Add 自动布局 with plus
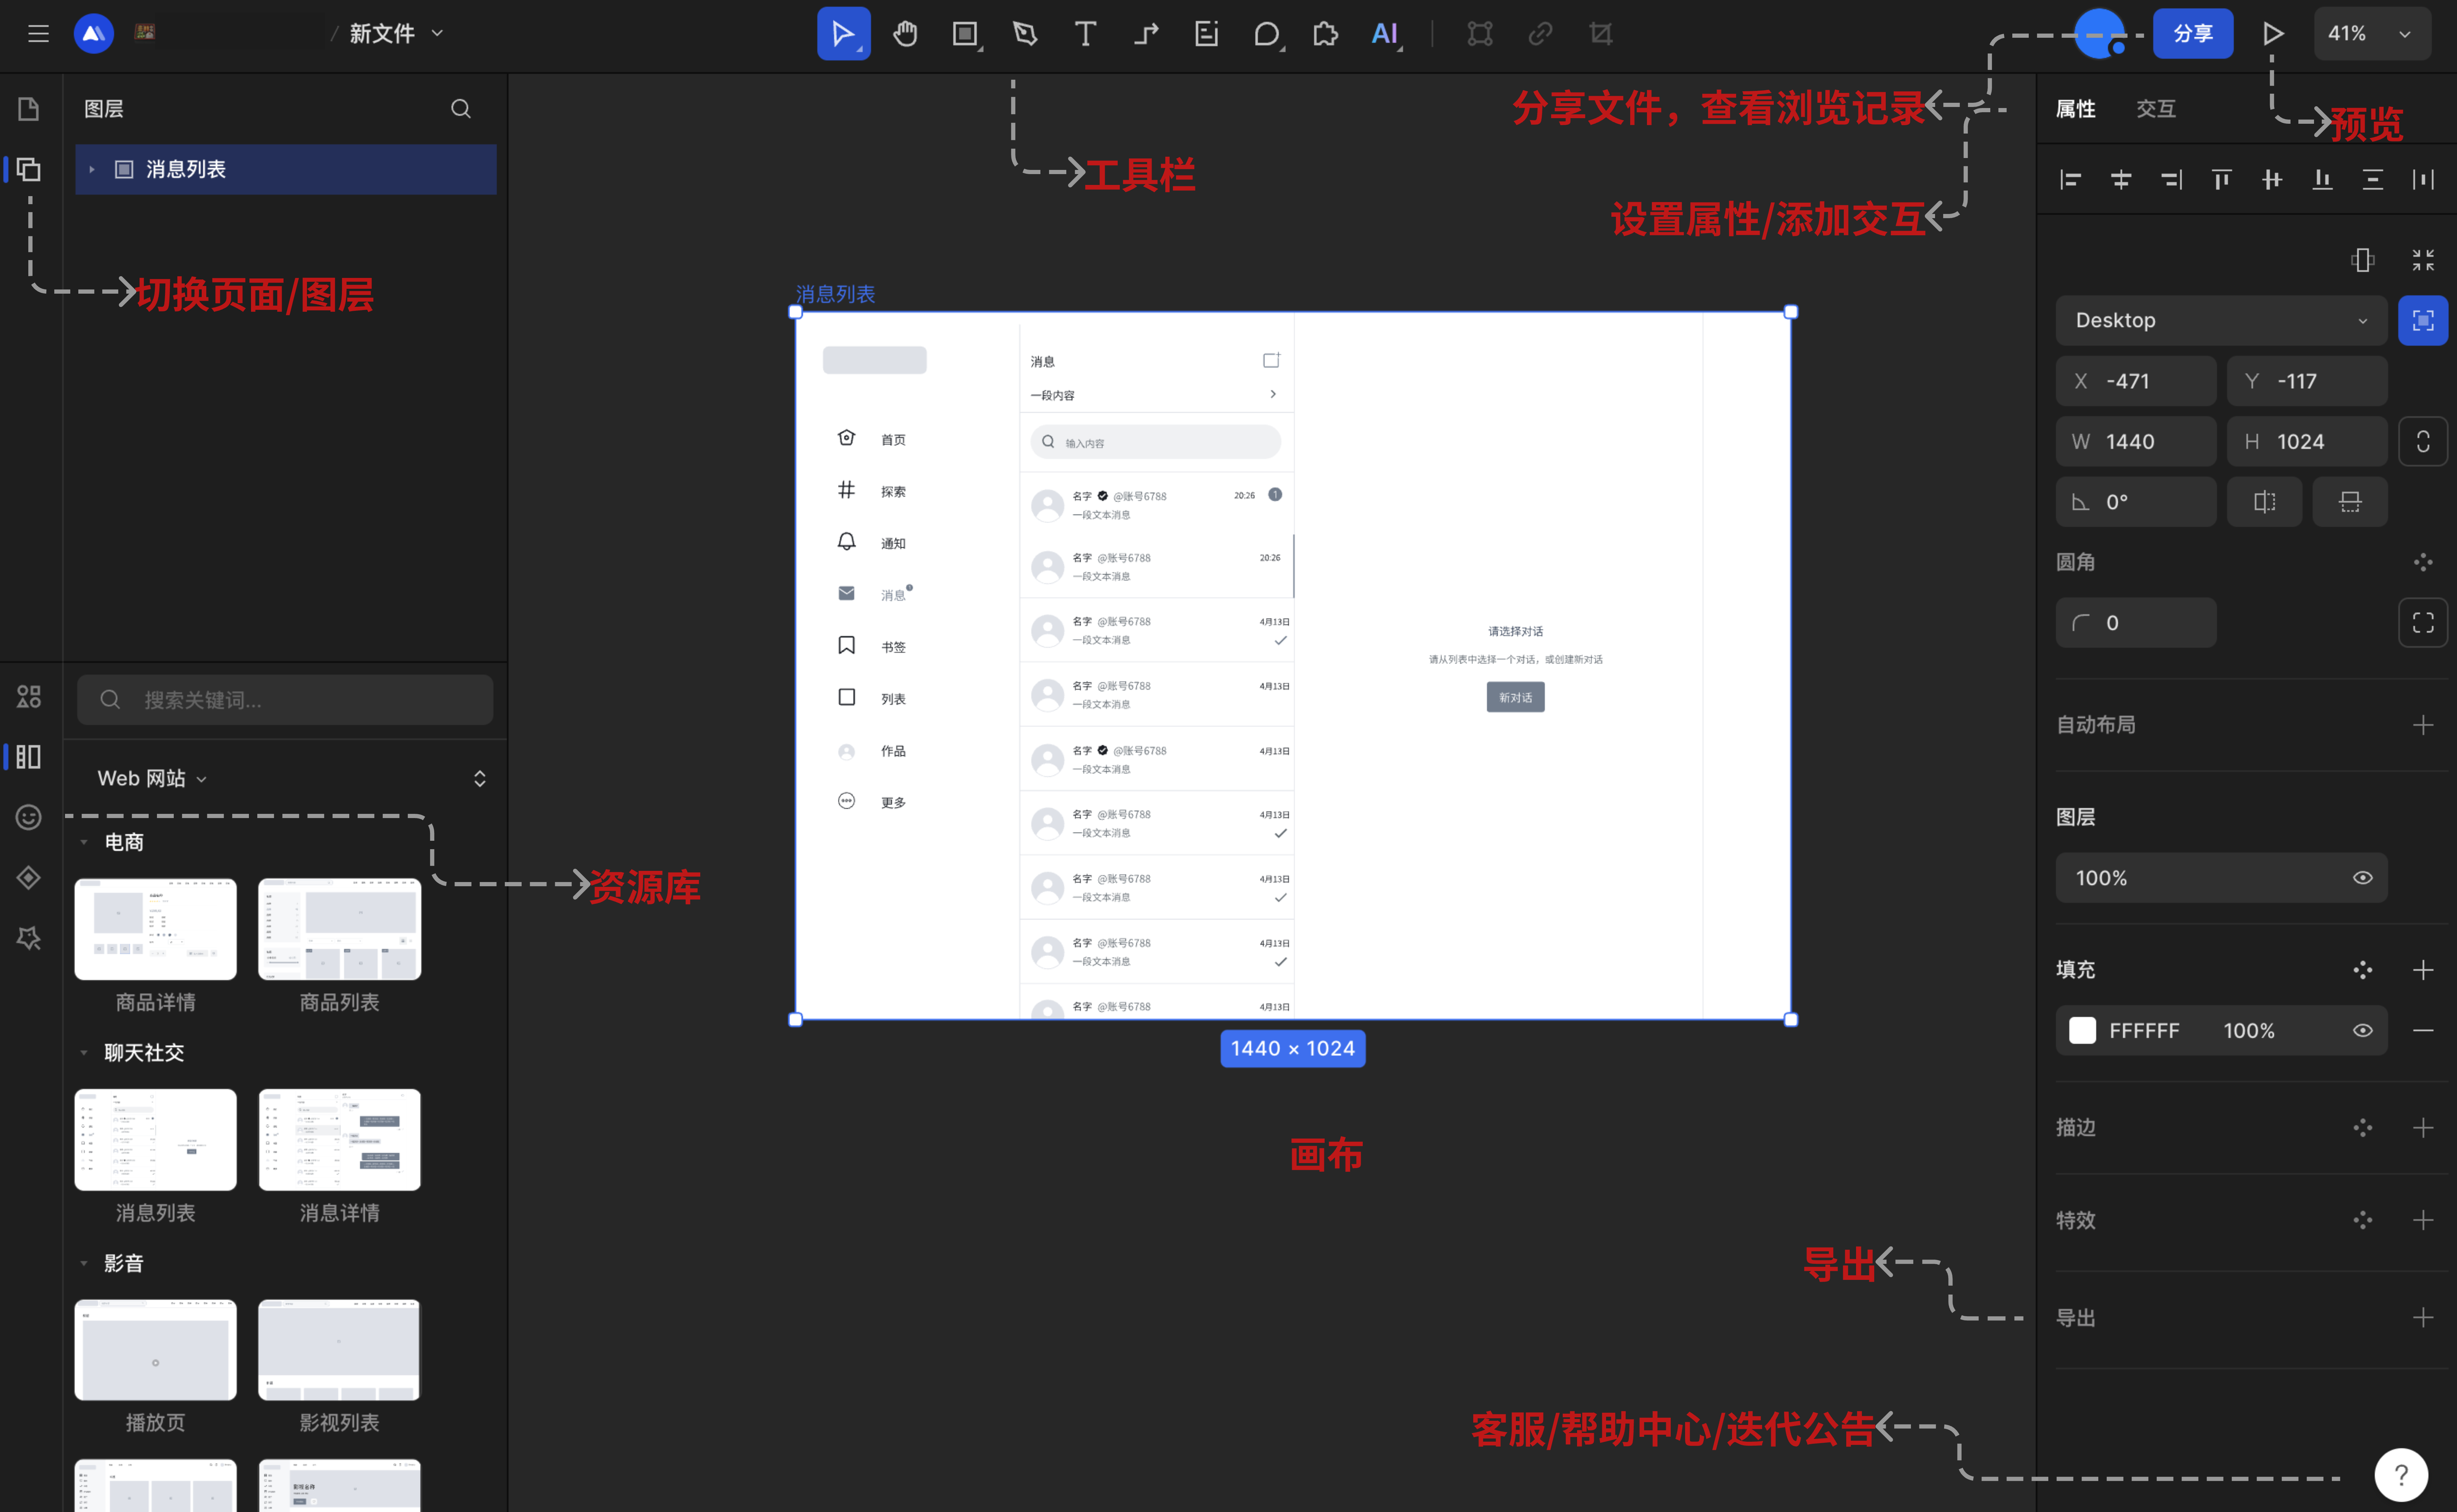Viewport: 2457px width, 1512px height. tap(2423, 725)
